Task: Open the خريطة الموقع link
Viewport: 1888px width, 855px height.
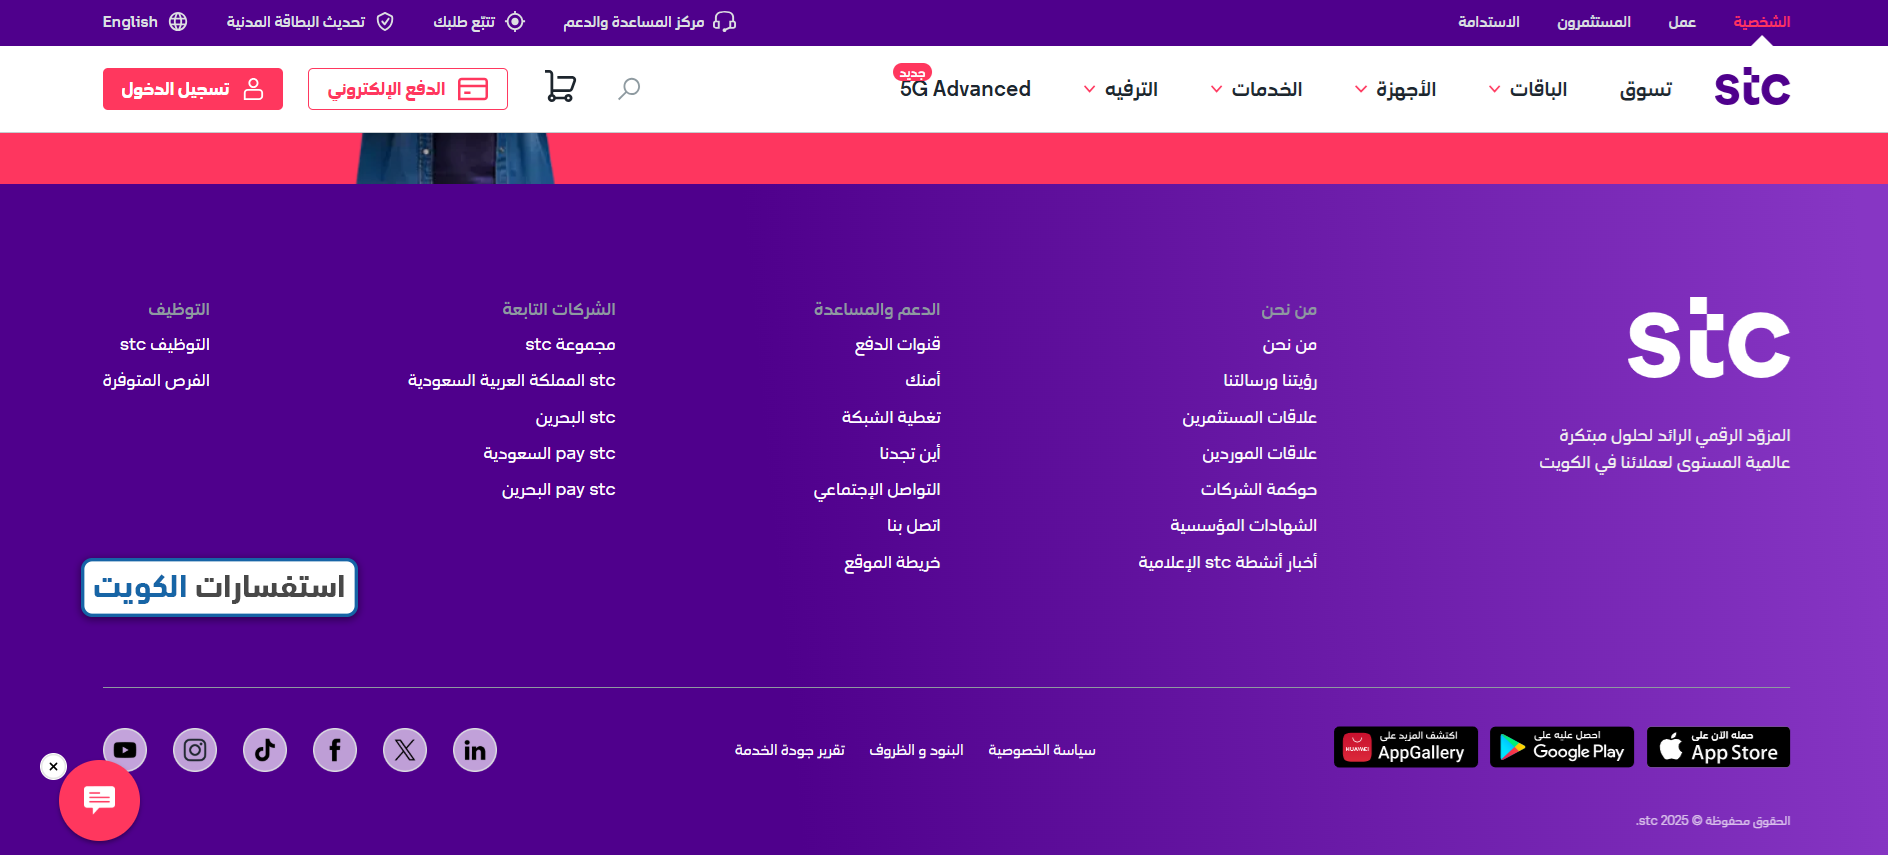Action: 892,562
